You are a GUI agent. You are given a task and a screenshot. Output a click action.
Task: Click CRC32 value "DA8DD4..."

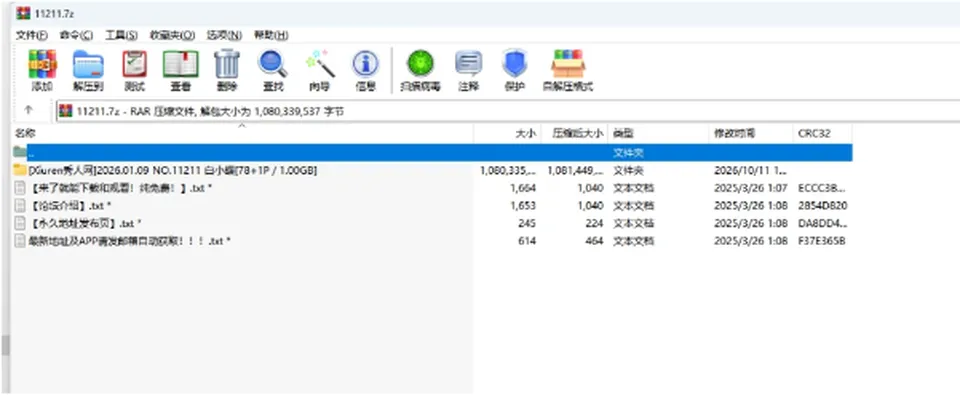click(x=823, y=224)
